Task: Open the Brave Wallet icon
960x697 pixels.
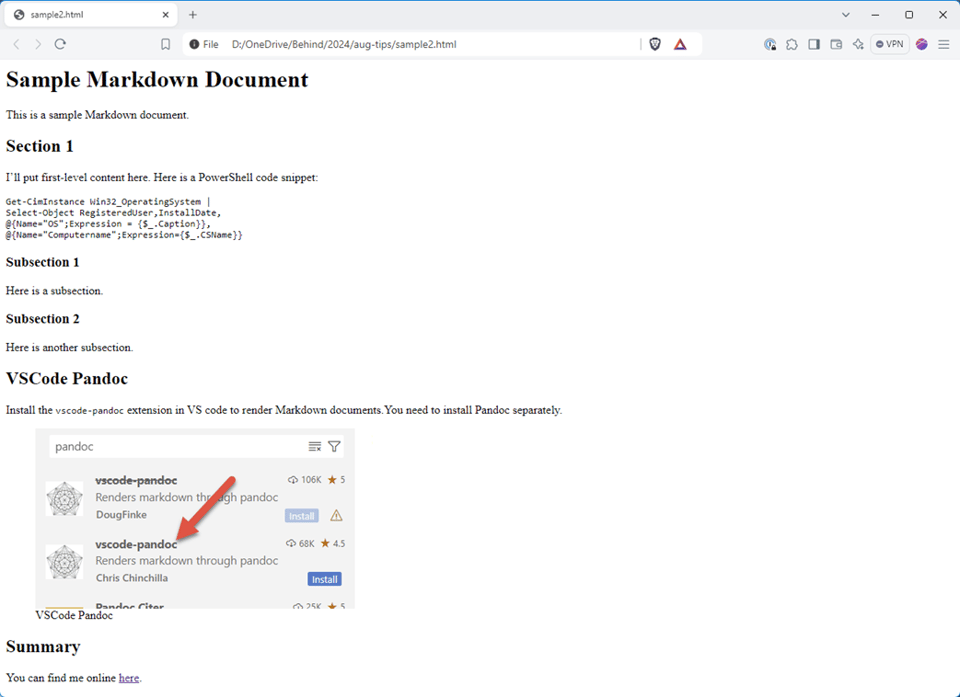Action: point(836,44)
